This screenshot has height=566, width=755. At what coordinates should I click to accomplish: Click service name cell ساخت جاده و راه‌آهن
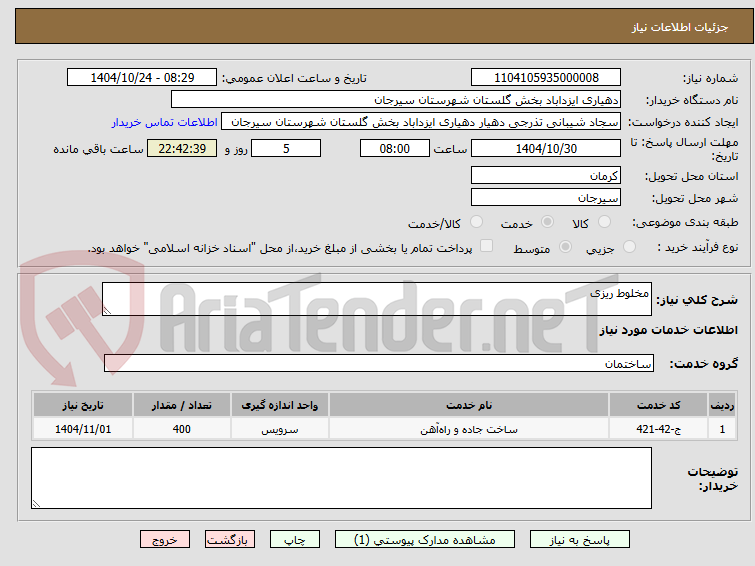tap(469, 429)
